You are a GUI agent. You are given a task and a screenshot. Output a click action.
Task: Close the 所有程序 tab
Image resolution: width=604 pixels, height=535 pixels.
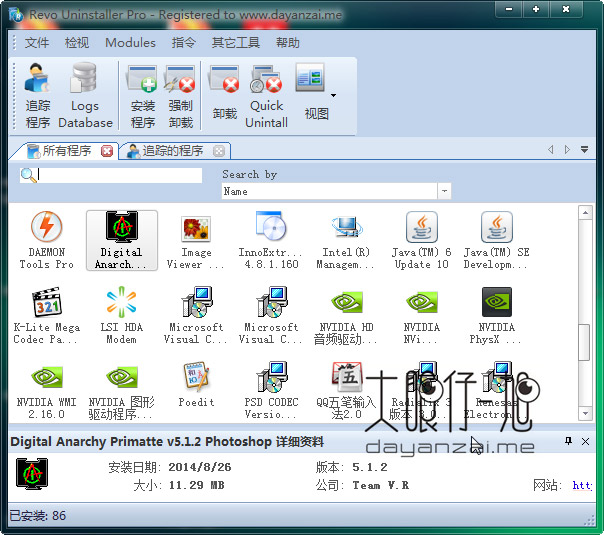point(107,151)
